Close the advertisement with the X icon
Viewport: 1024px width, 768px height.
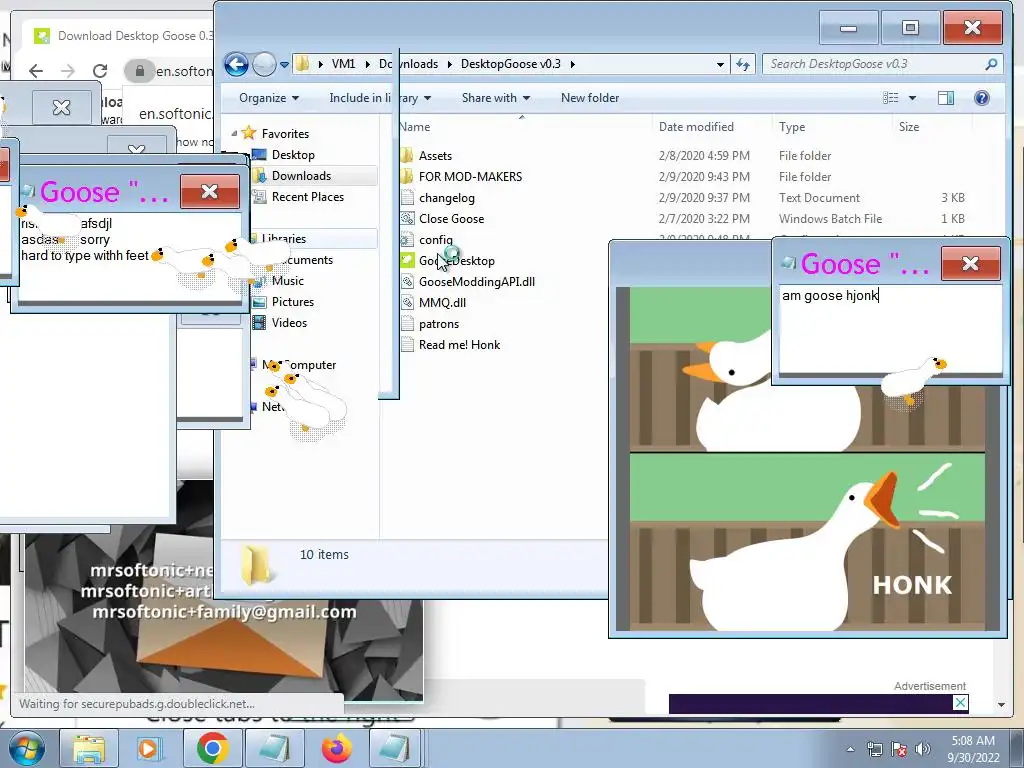click(960, 703)
